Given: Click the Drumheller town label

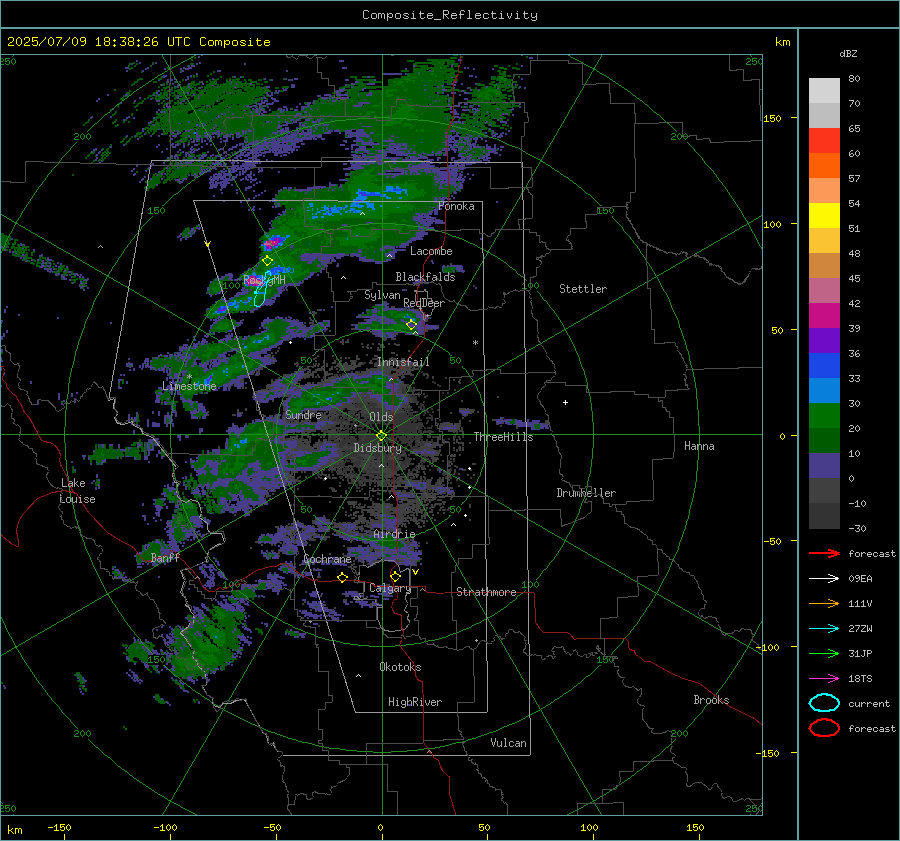Looking at the screenshot, I should coord(586,493).
